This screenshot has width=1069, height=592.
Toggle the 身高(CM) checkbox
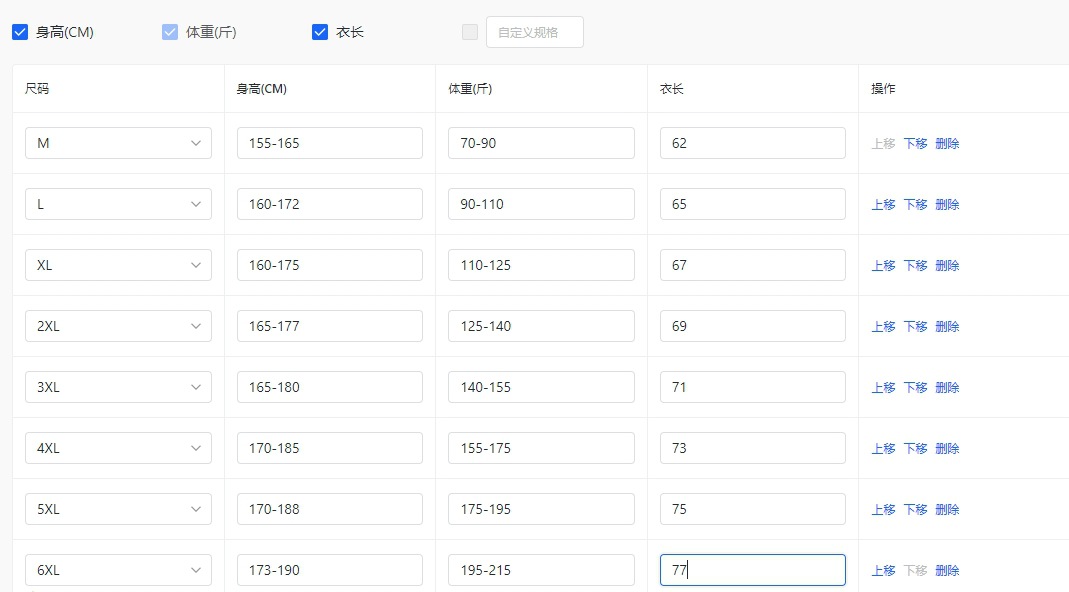(x=20, y=32)
